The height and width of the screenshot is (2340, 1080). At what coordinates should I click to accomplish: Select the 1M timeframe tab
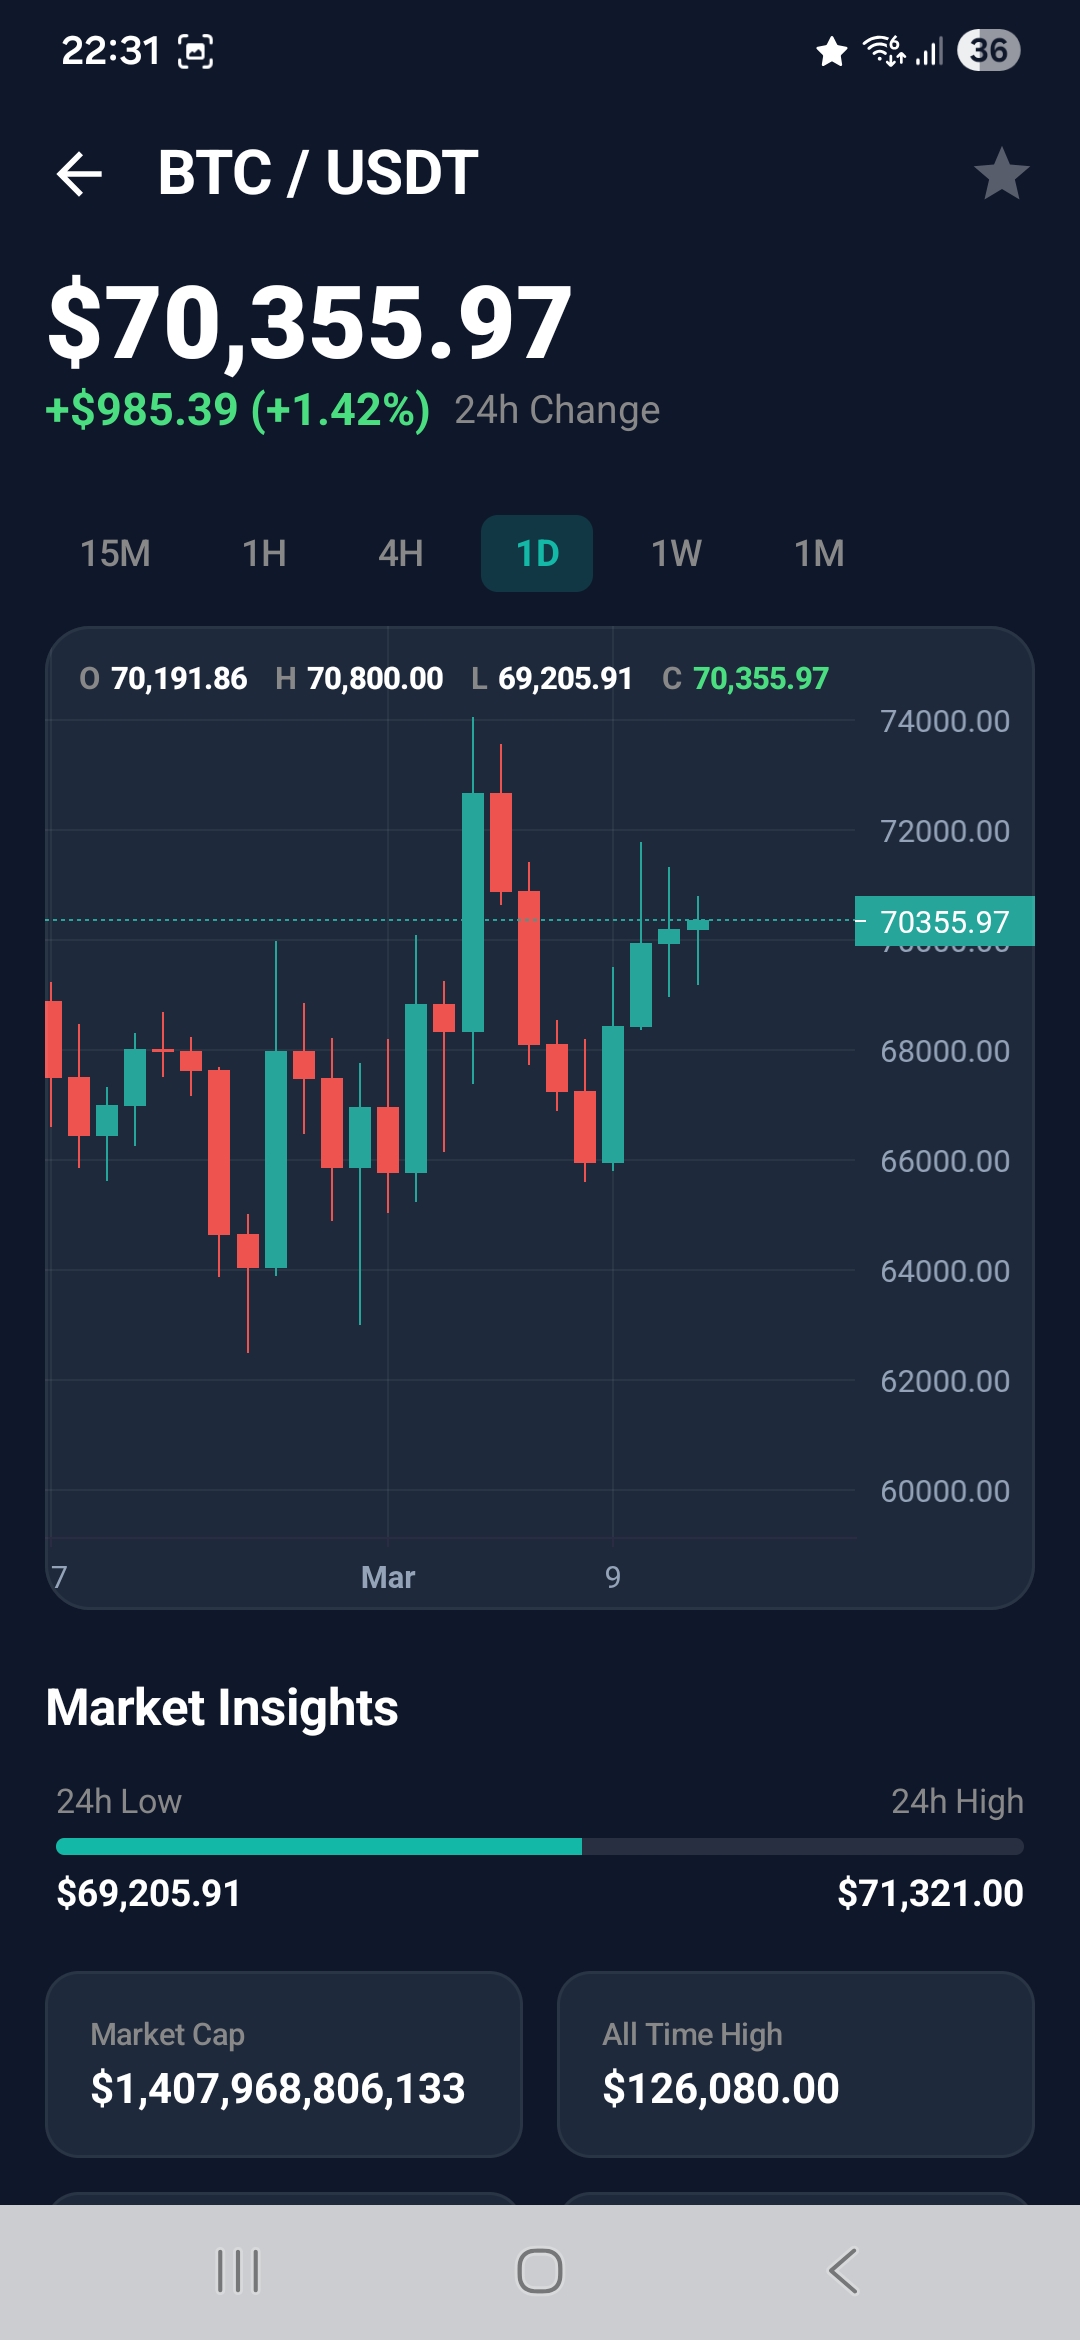coord(819,553)
